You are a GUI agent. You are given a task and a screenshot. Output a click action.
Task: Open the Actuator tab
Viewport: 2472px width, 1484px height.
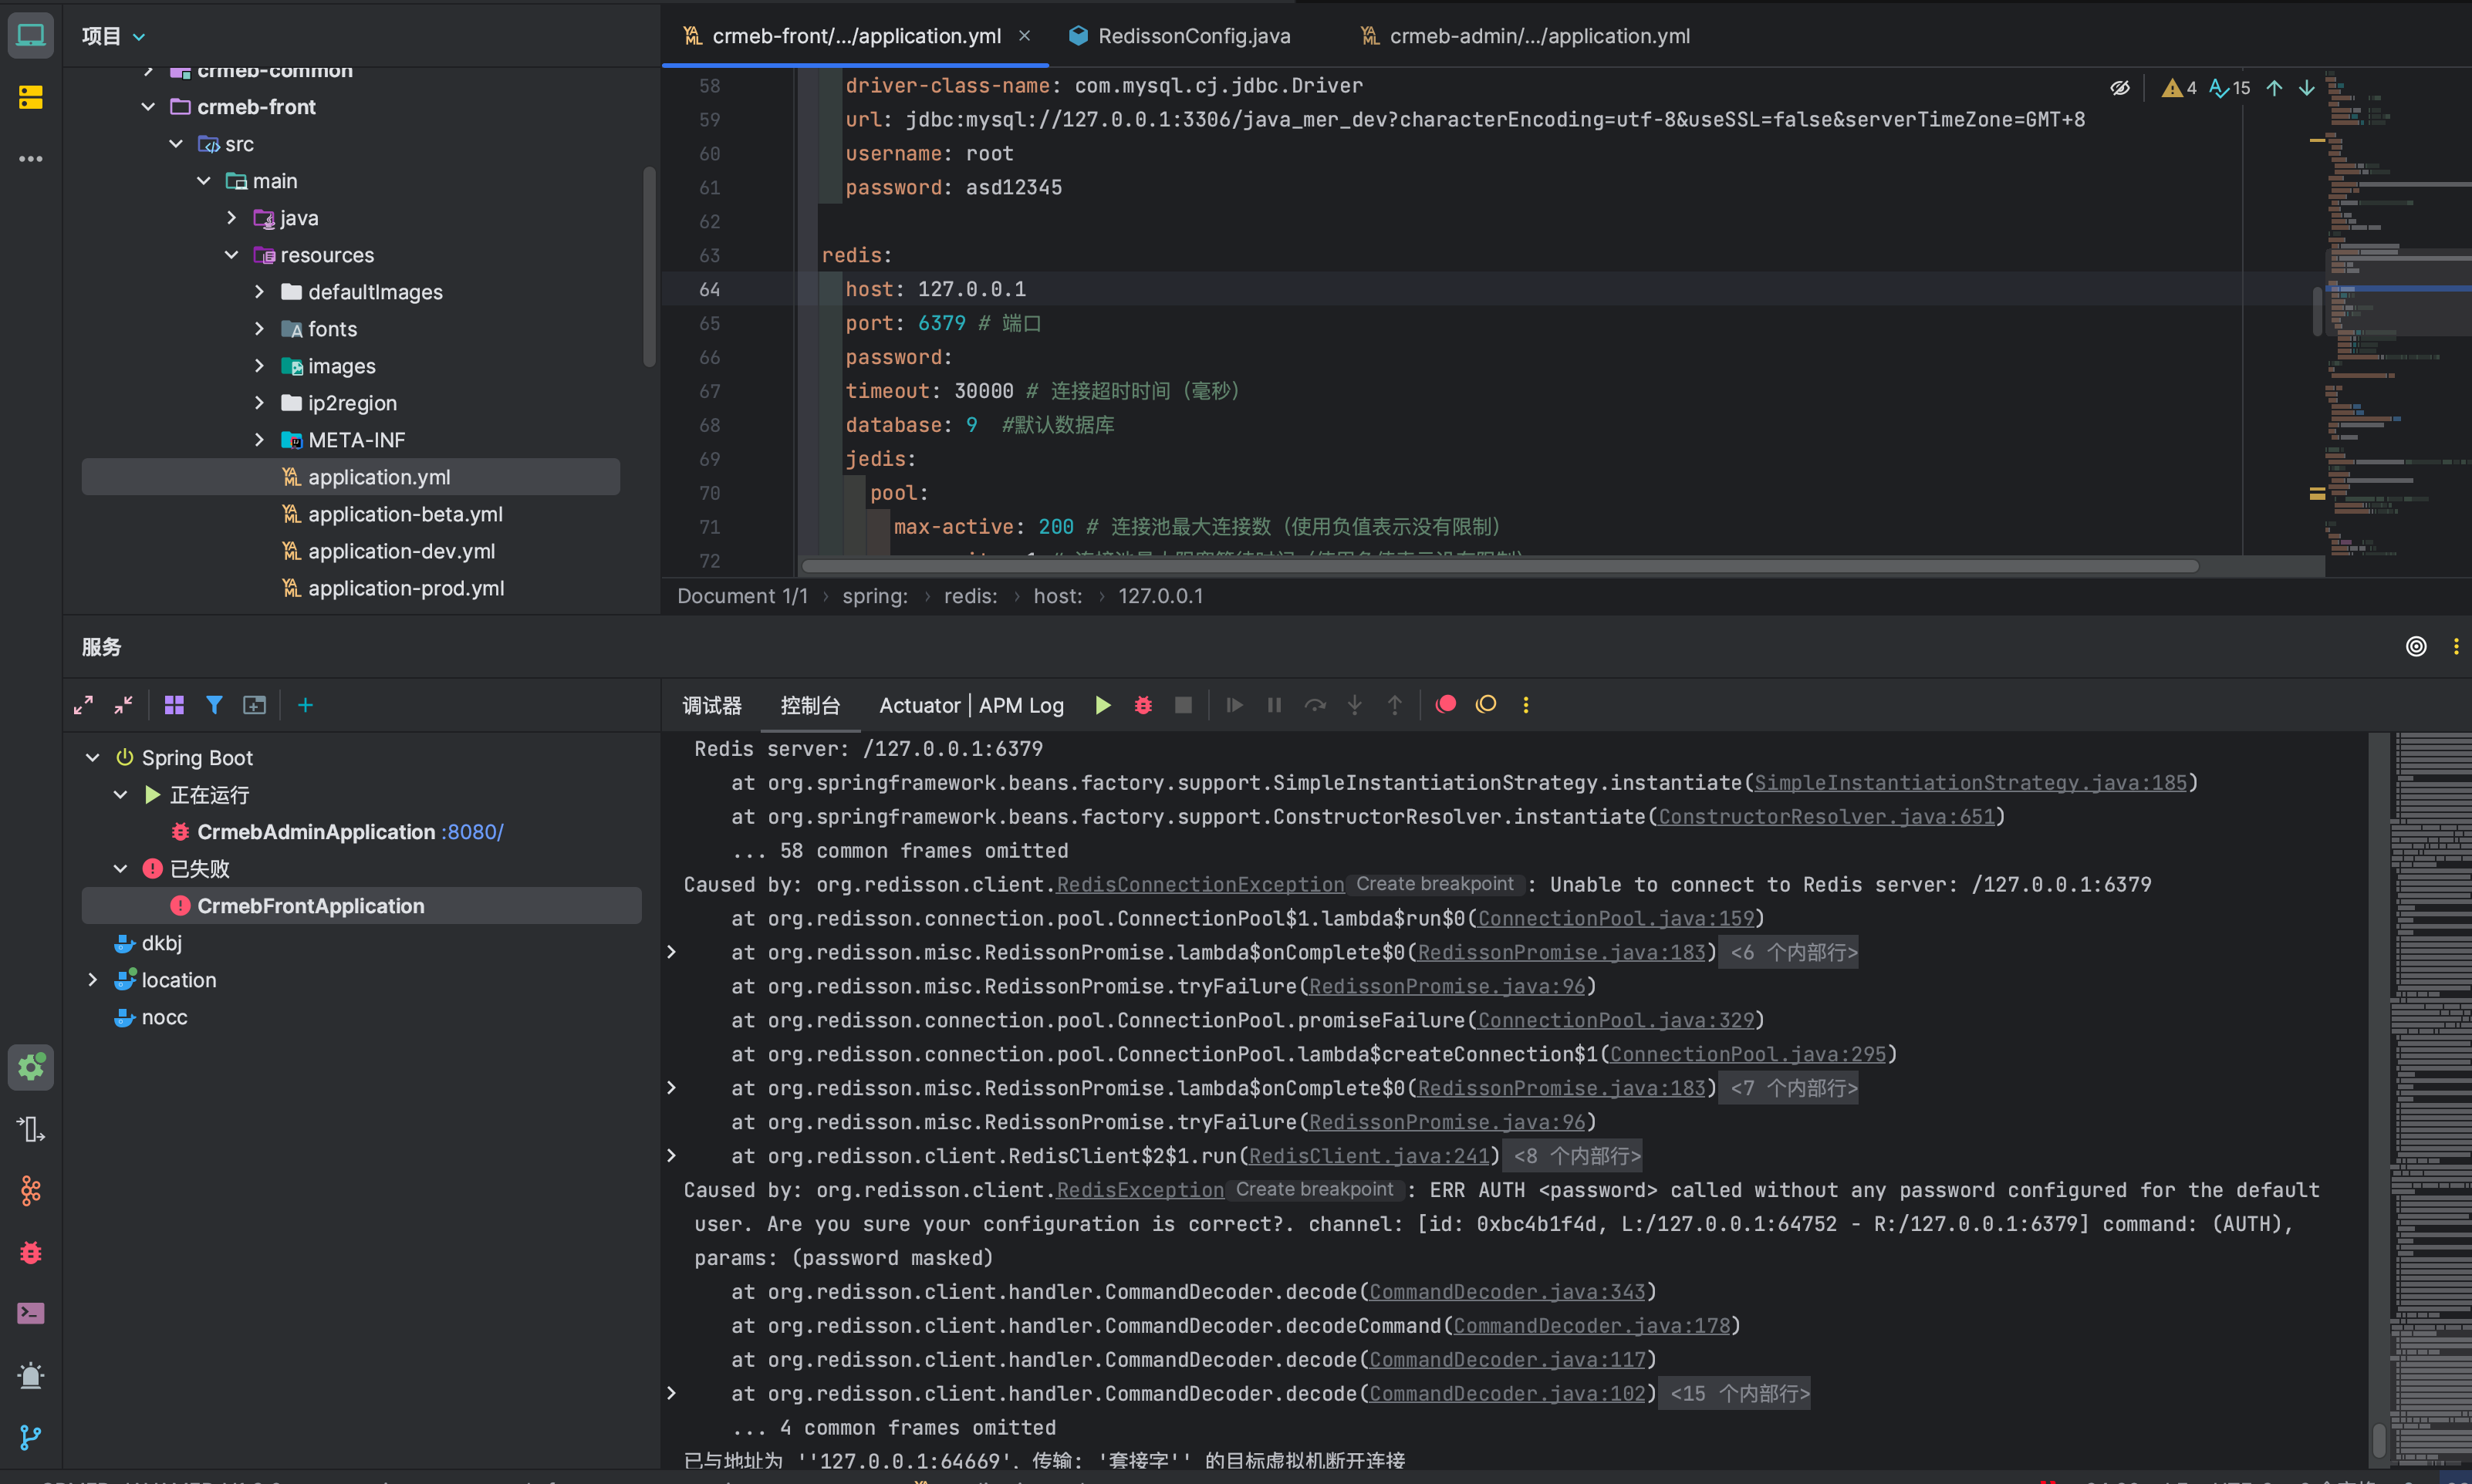919,705
